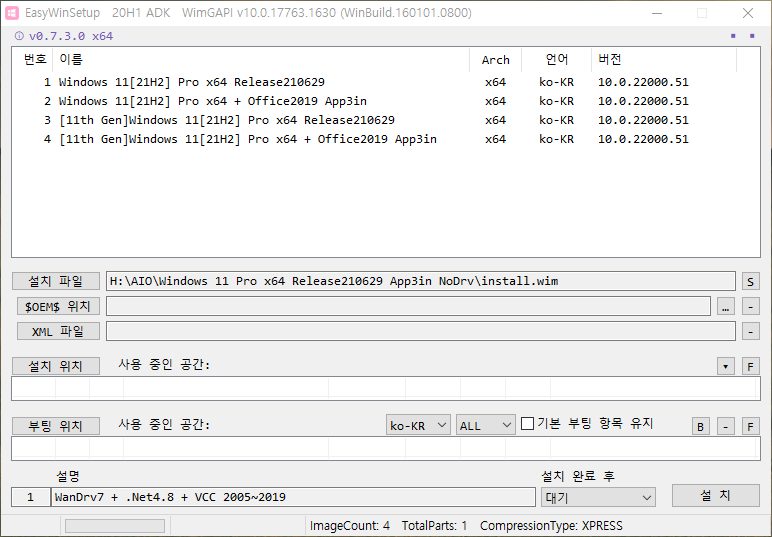Click the index number field showing 1
Screen dimensions: 772x537
[31, 497]
